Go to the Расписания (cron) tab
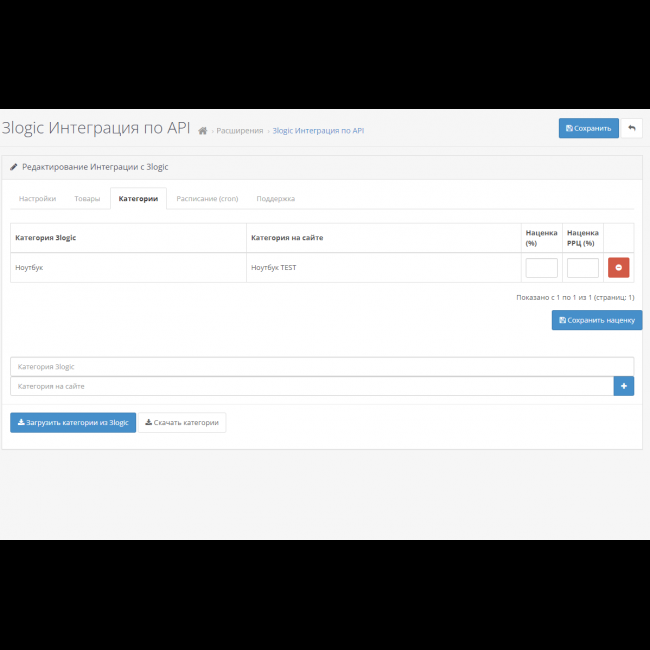The width and height of the screenshot is (650, 650). [x=207, y=199]
